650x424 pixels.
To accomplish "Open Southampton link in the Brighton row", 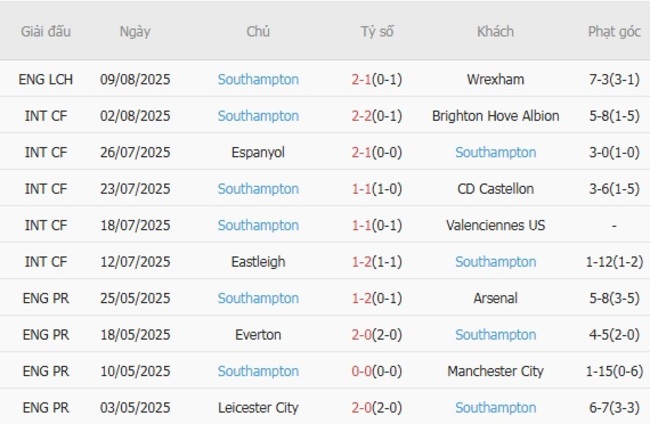I will [258, 116].
